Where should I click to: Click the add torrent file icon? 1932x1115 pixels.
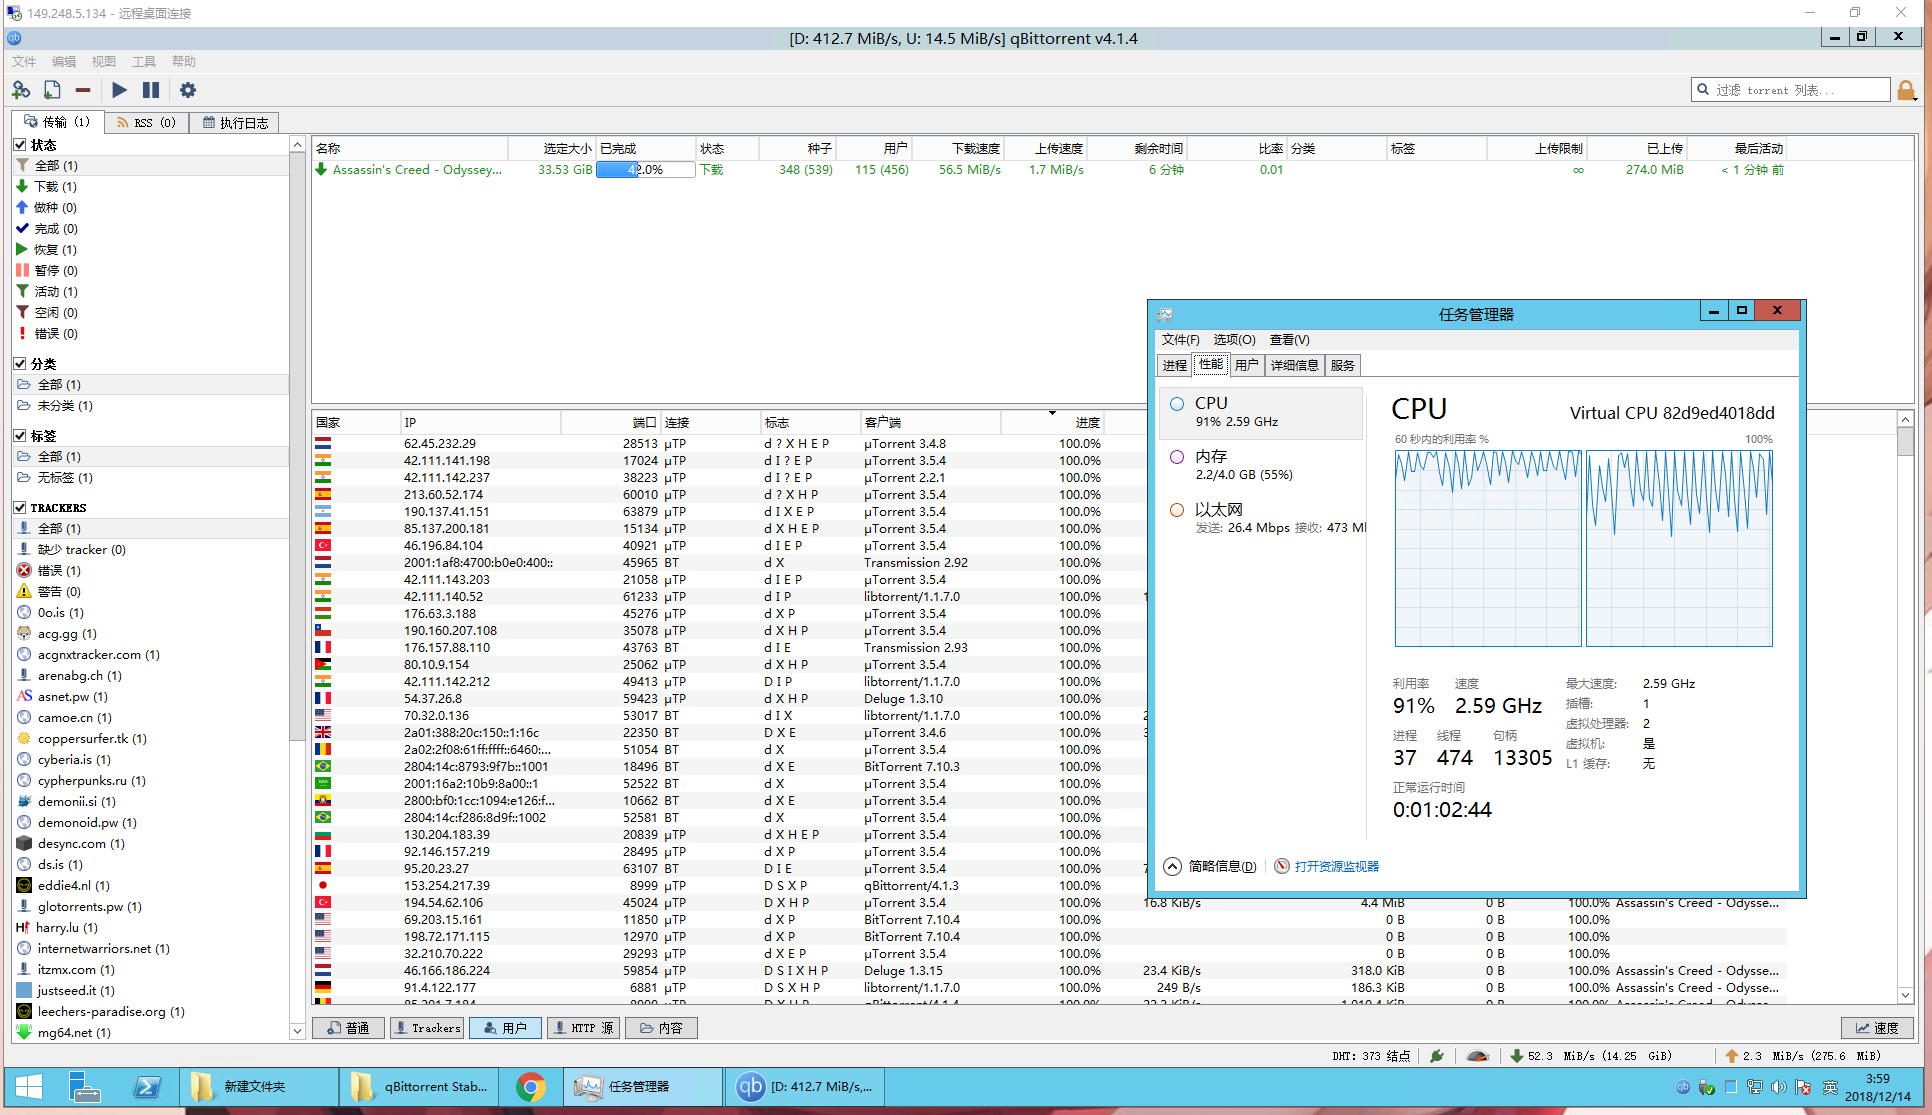tap(52, 90)
